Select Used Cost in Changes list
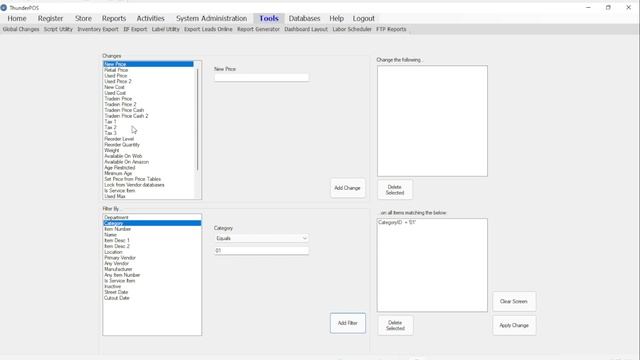The width and height of the screenshot is (640, 360). [x=115, y=93]
